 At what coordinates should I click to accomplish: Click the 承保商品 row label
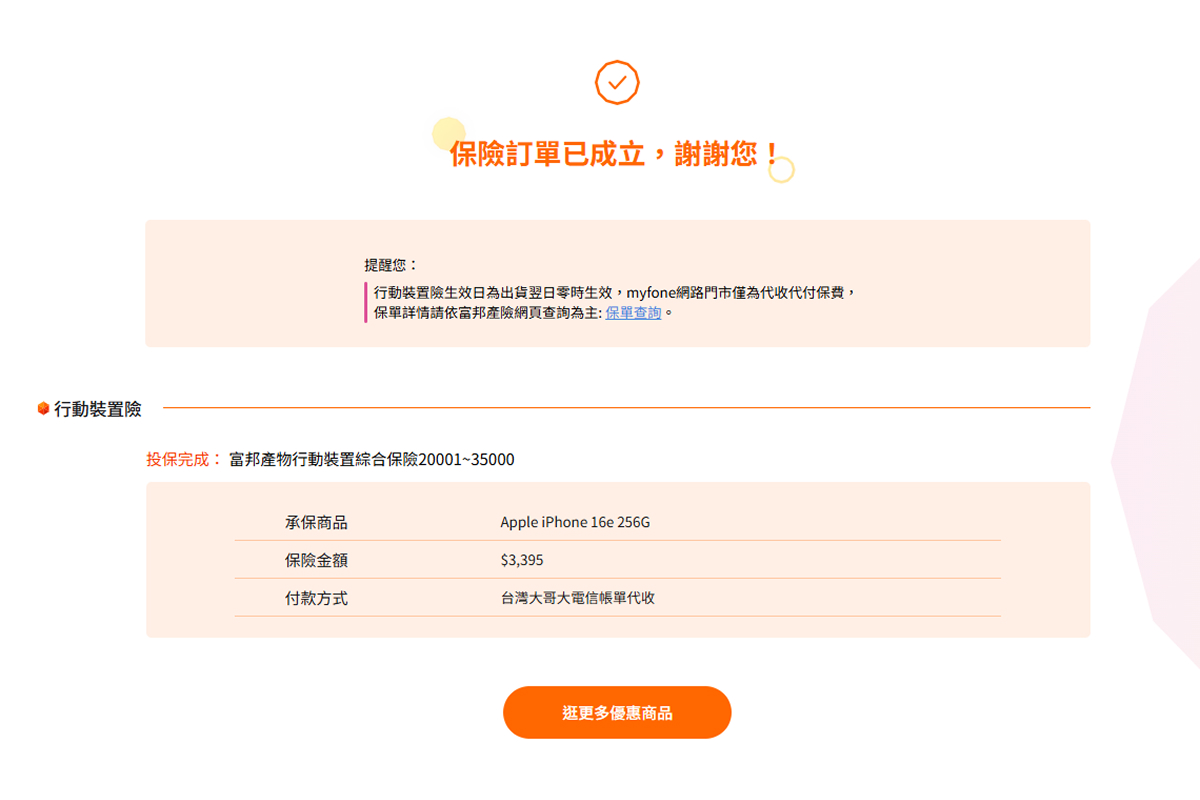coord(316,522)
